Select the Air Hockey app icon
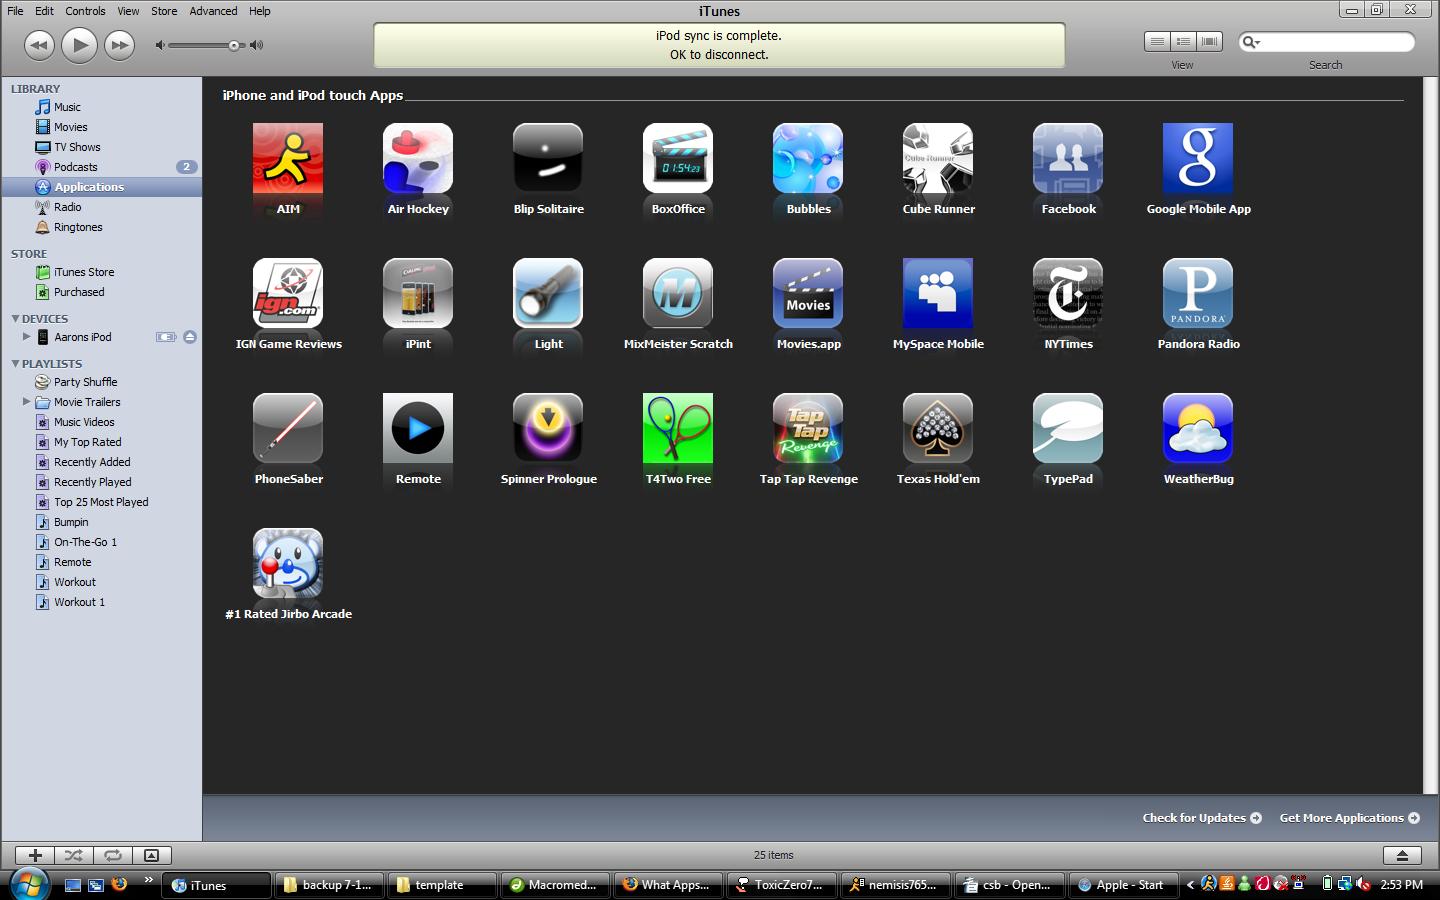The height and width of the screenshot is (900, 1440). tap(418, 158)
